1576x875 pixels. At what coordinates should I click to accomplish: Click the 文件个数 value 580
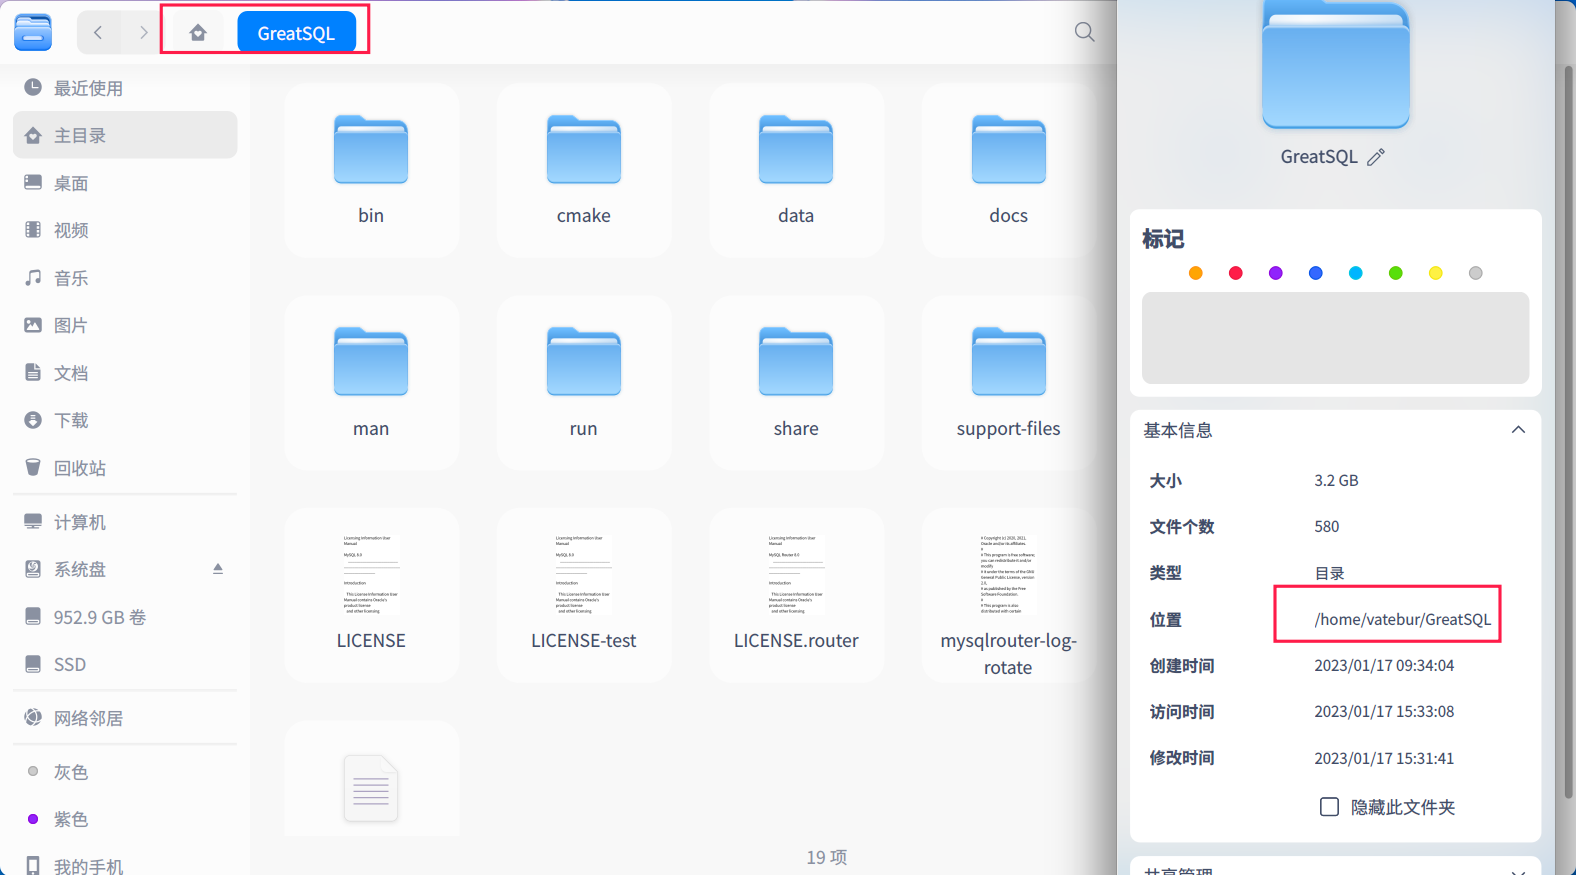[1326, 526]
